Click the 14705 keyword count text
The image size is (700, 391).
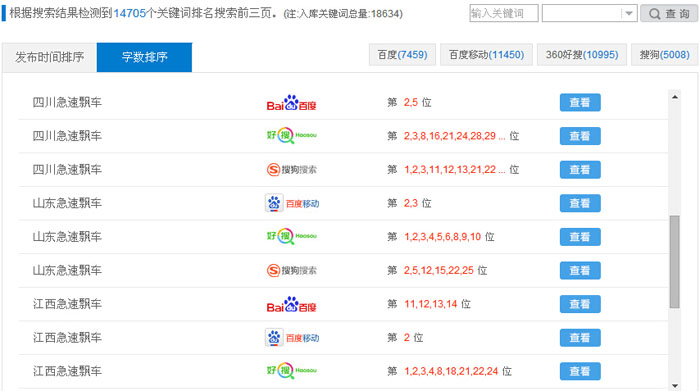point(129,13)
